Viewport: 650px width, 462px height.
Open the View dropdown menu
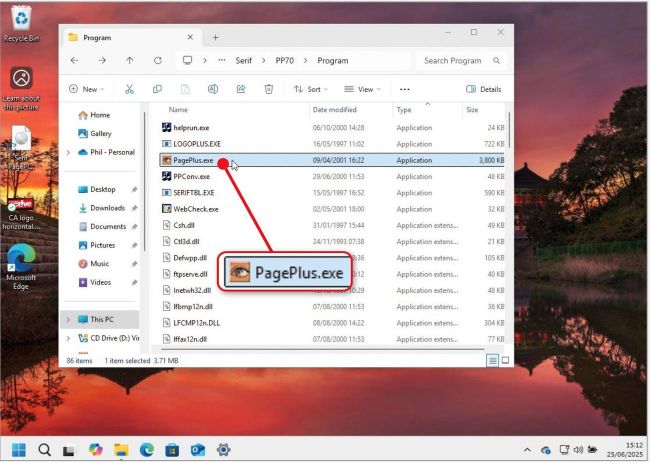pos(364,89)
